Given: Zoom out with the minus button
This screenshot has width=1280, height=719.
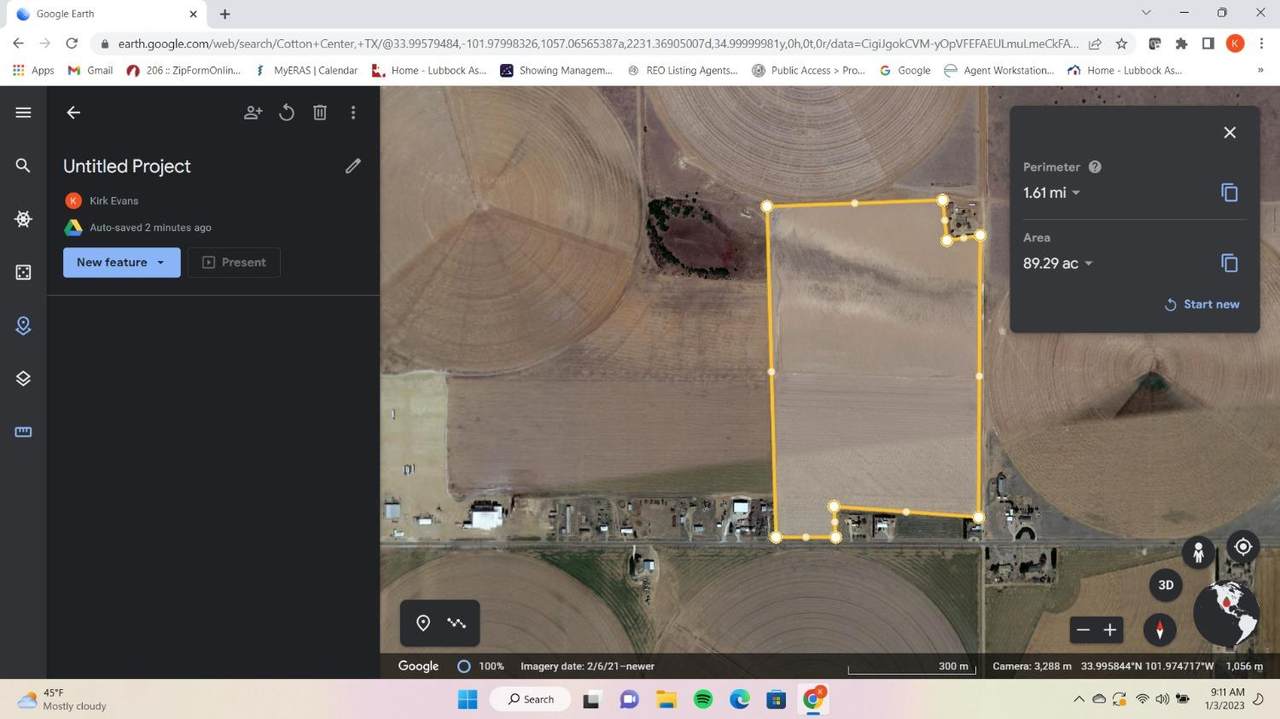Looking at the screenshot, I should point(1083,630).
